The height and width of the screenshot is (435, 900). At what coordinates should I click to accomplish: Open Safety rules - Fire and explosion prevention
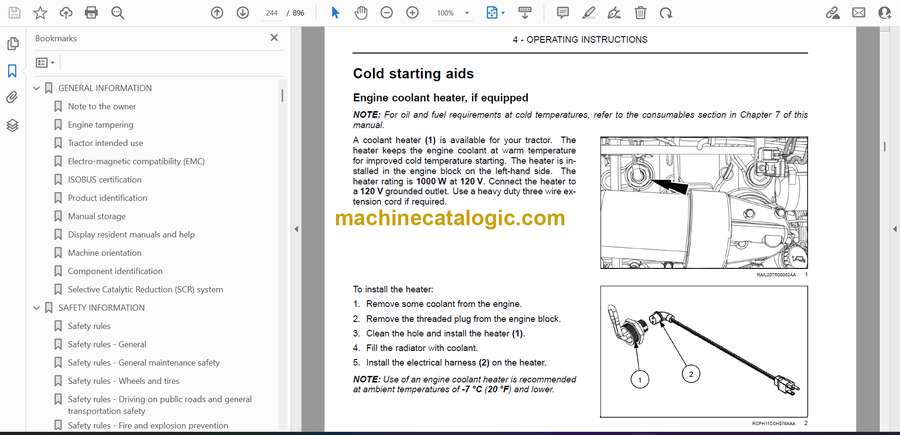(148, 426)
